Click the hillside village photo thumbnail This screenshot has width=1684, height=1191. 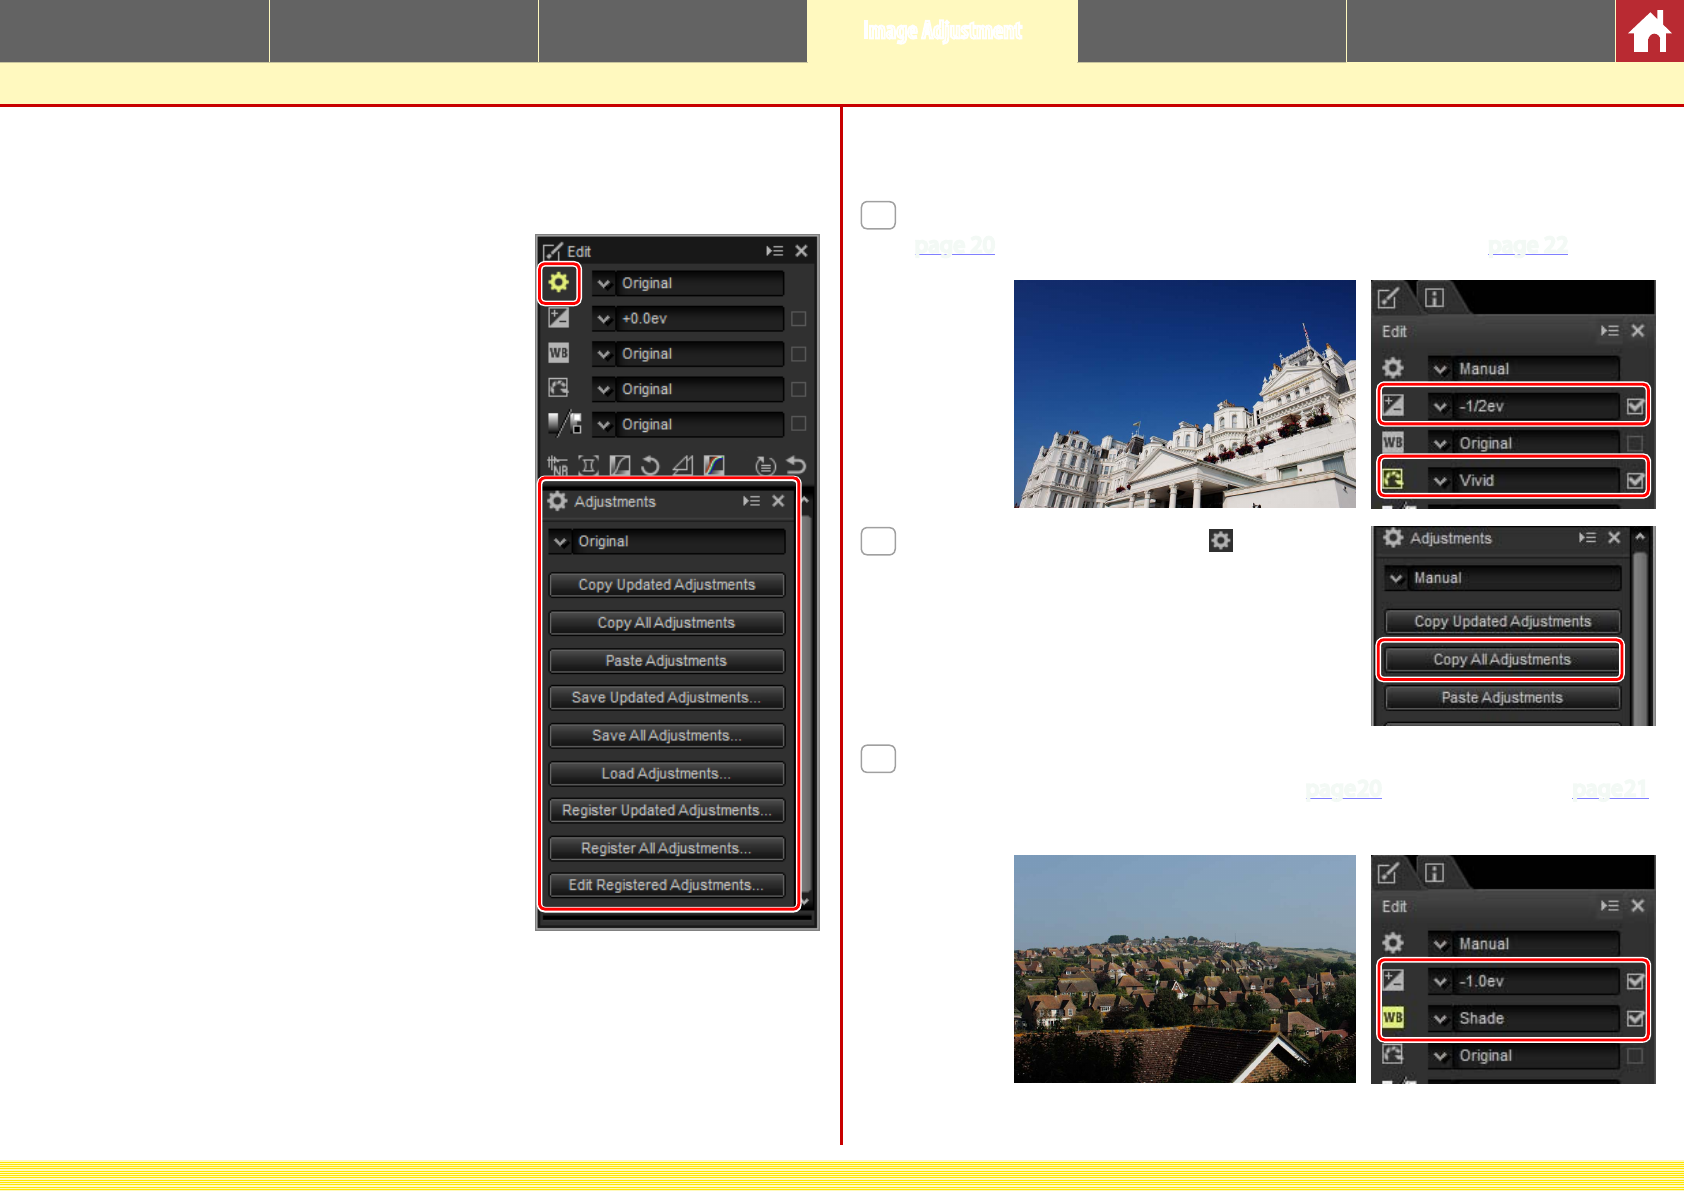[1185, 969]
